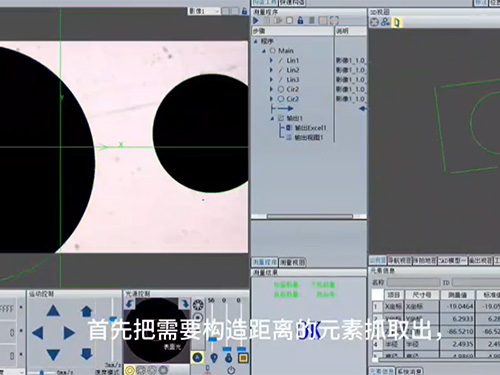Move stage left with the left arrow
The image size is (500, 375).
[x=38, y=333]
